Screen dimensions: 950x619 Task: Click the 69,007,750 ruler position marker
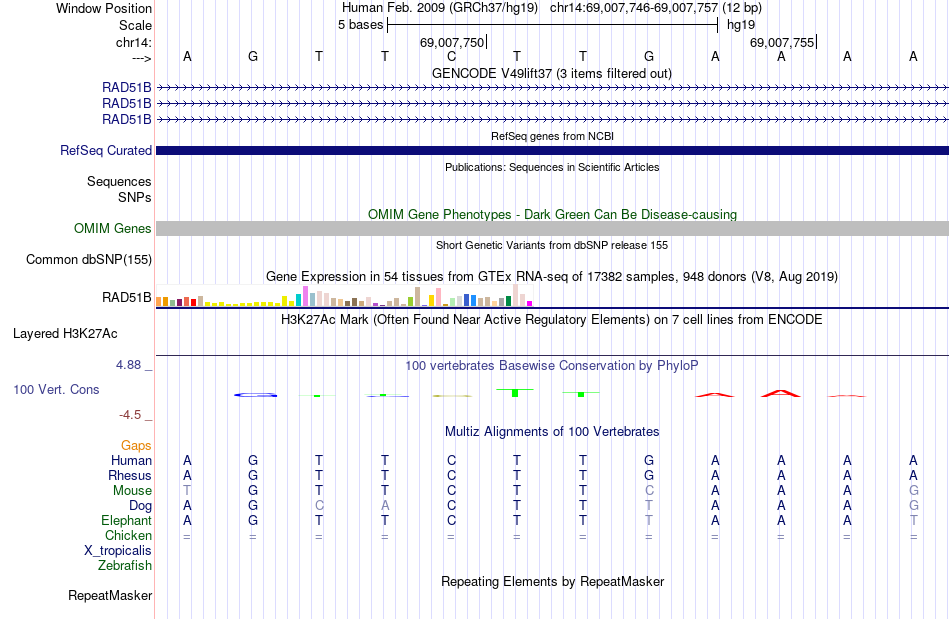click(x=453, y=42)
